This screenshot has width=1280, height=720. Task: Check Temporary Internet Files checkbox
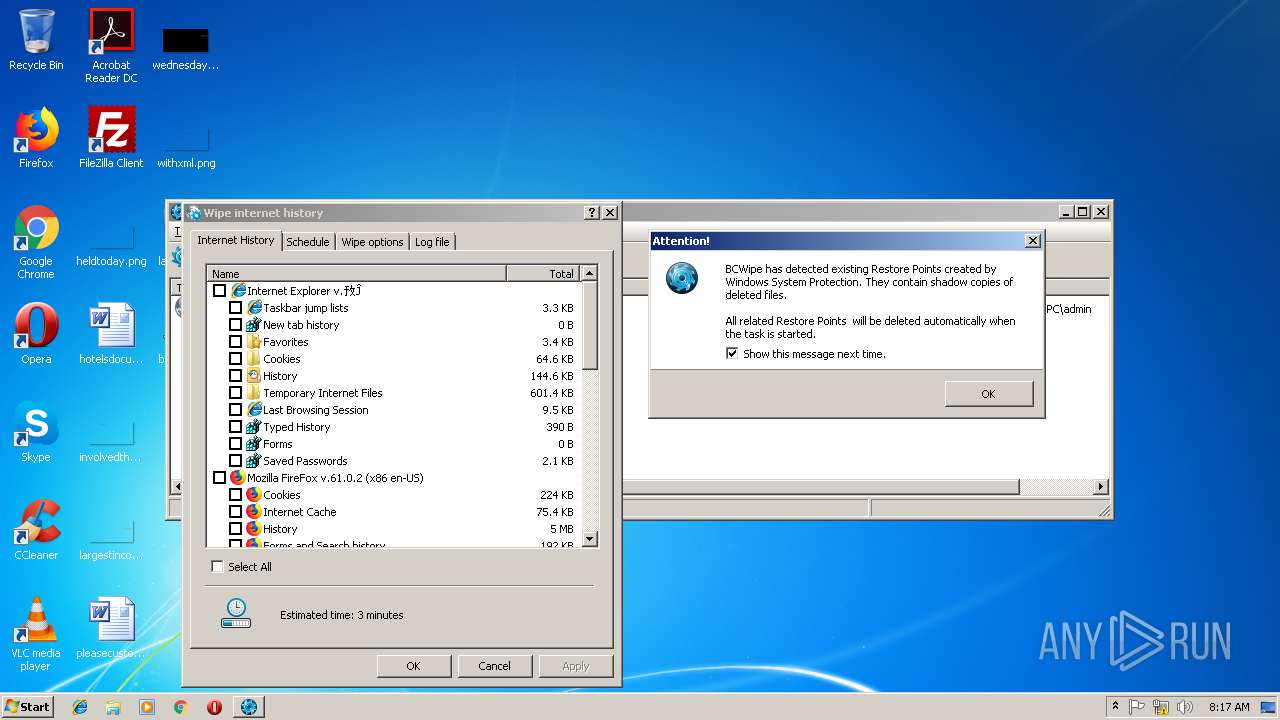click(236, 392)
